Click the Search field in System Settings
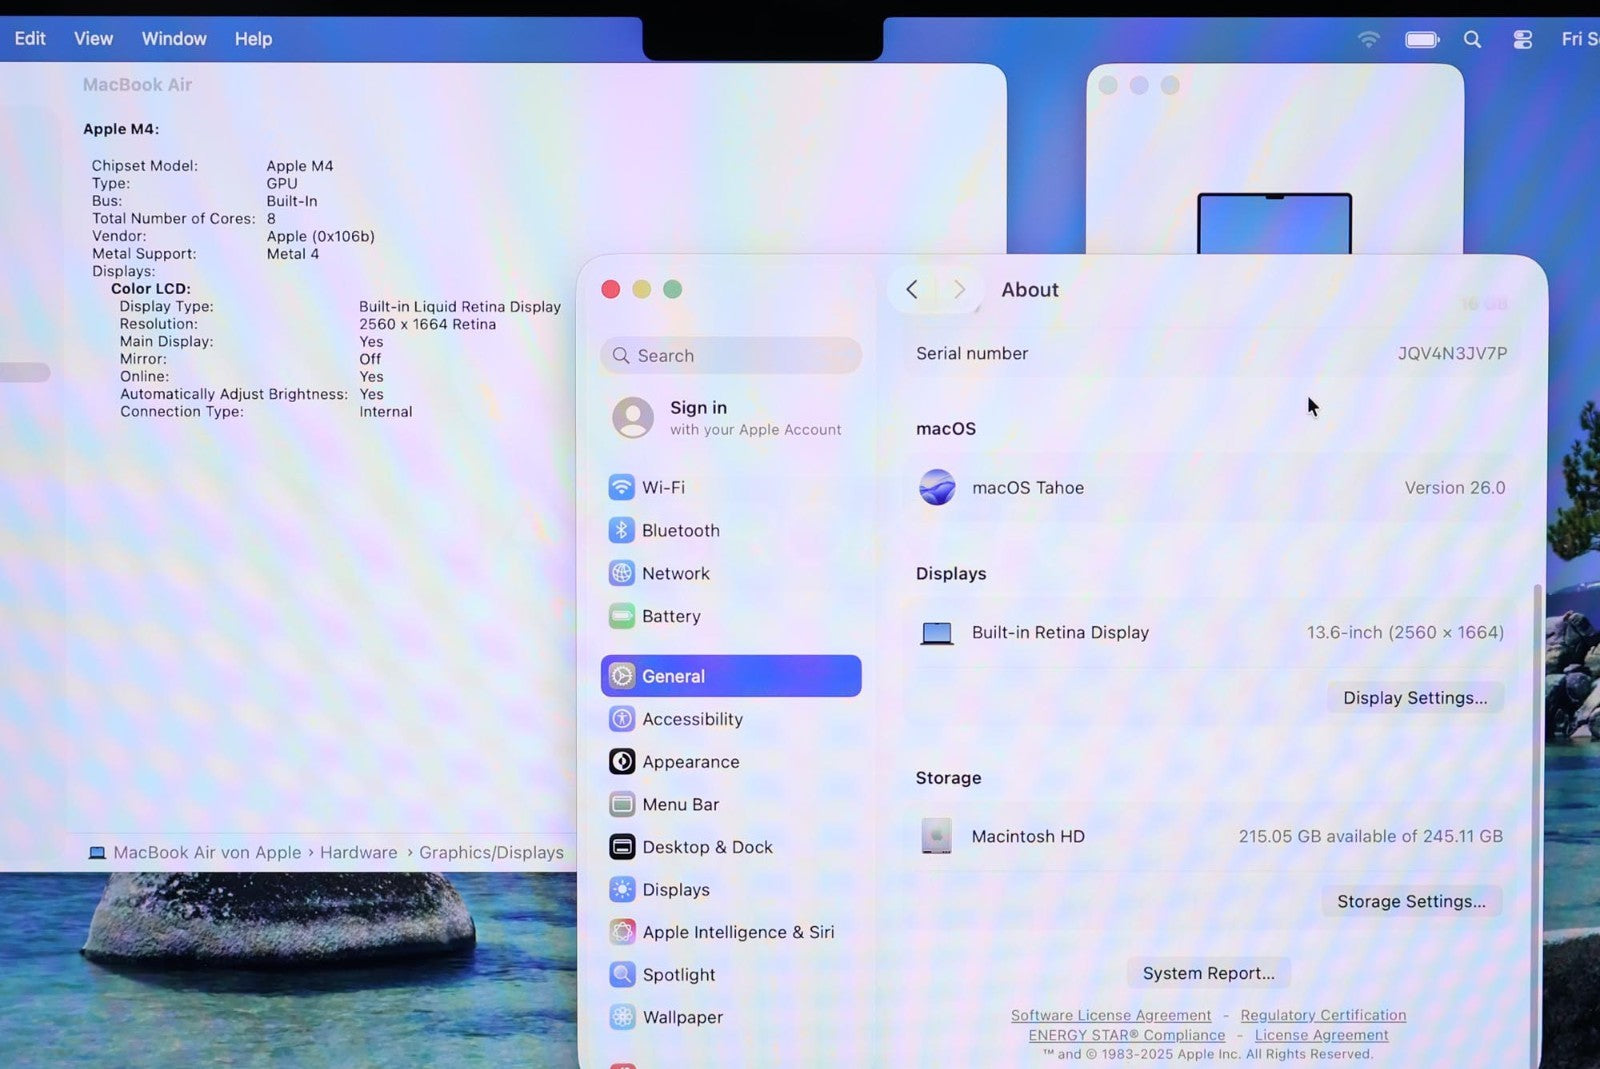1600x1069 pixels. point(731,356)
